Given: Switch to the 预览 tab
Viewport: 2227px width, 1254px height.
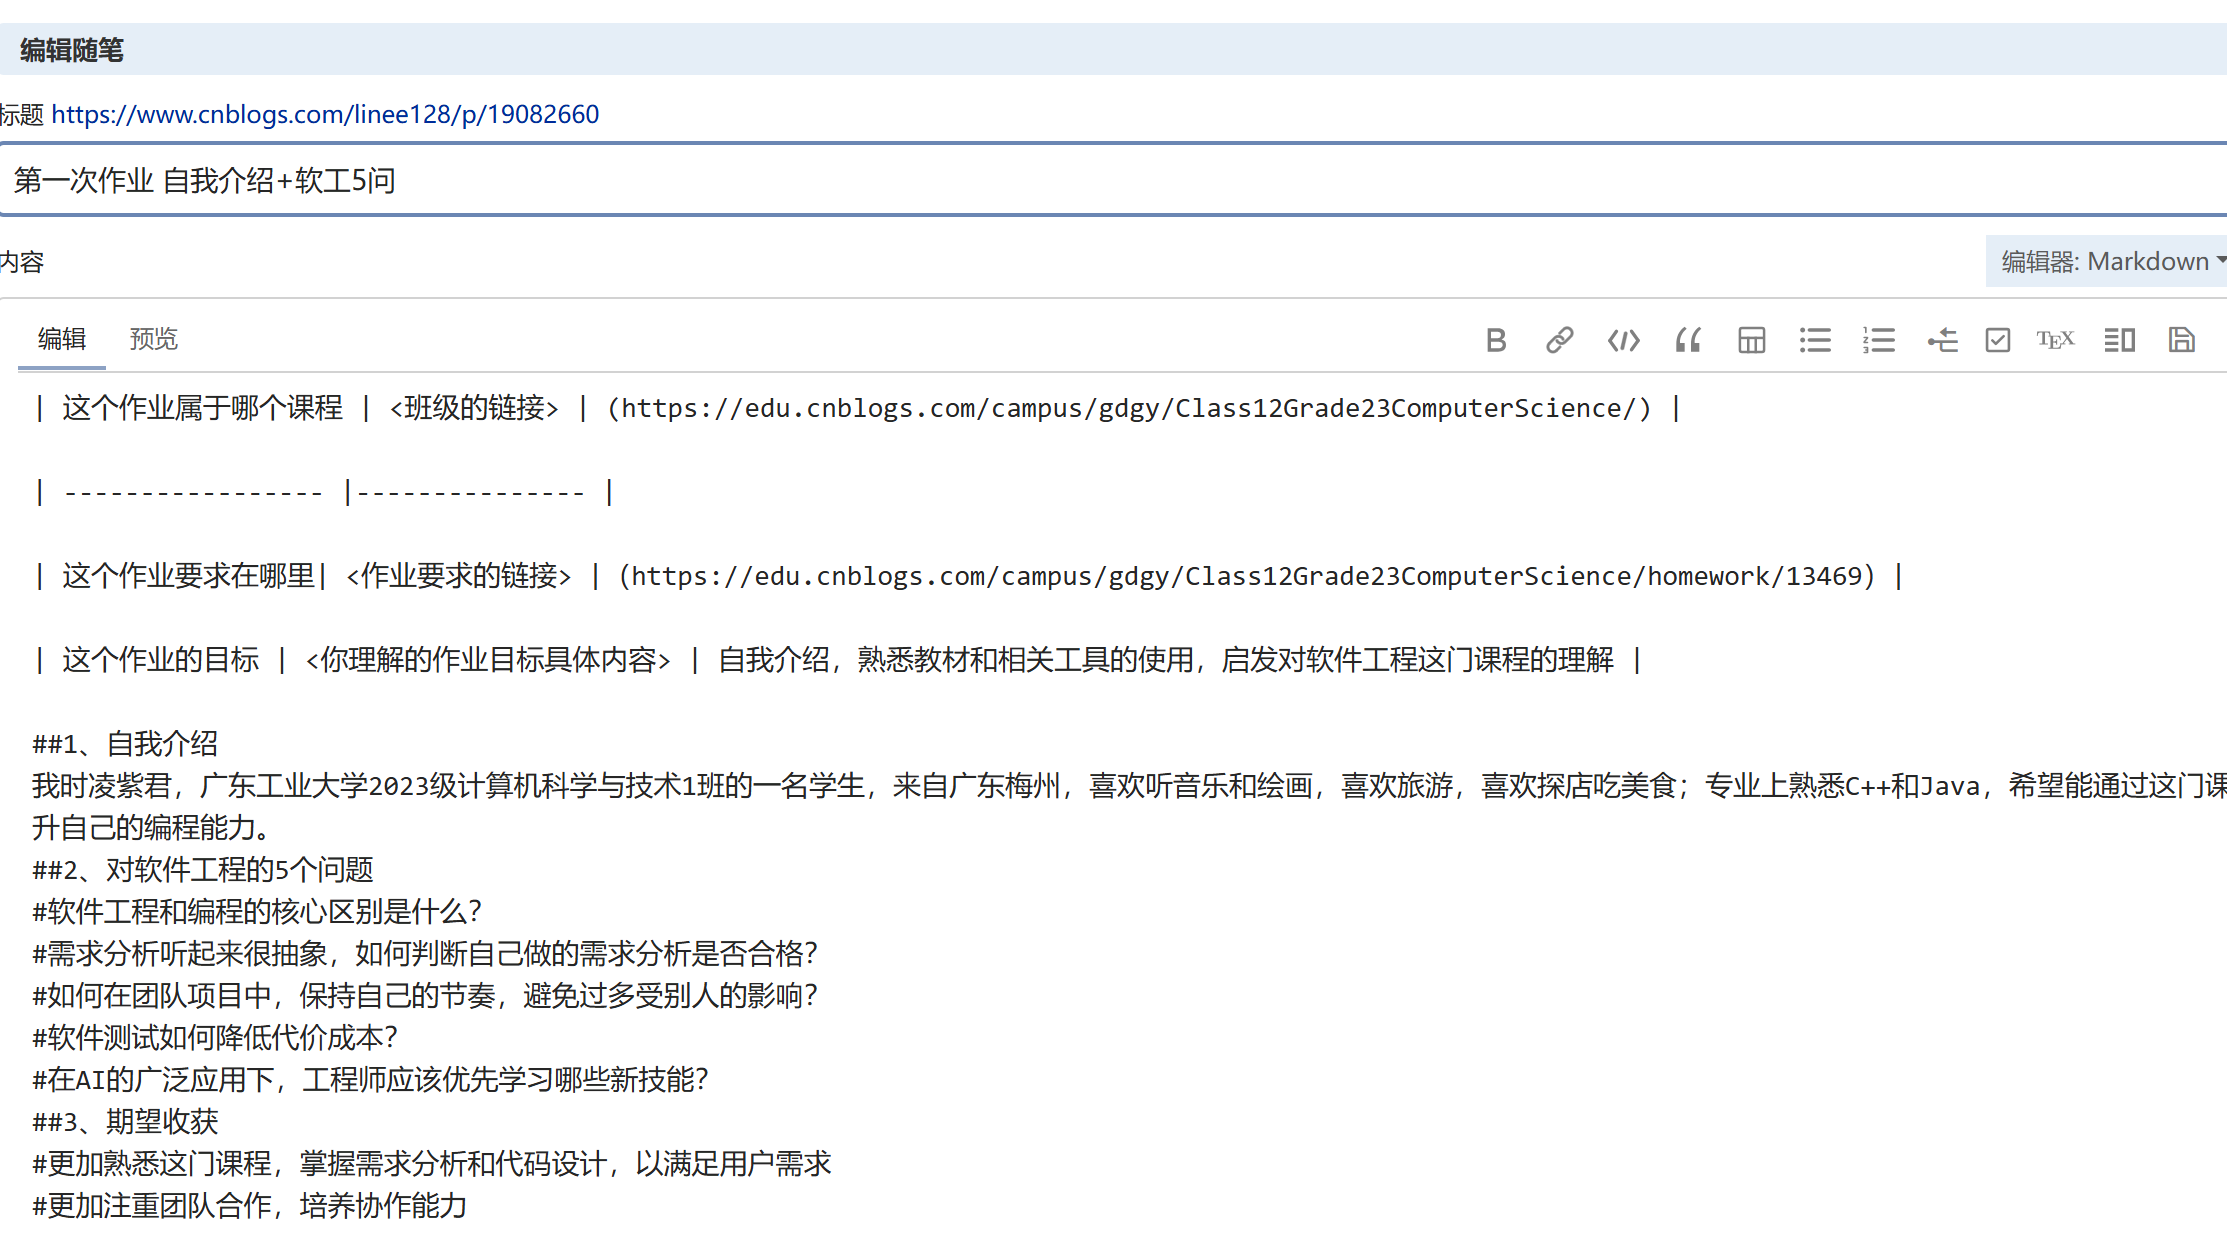Looking at the screenshot, I should [x=153, y=339].
